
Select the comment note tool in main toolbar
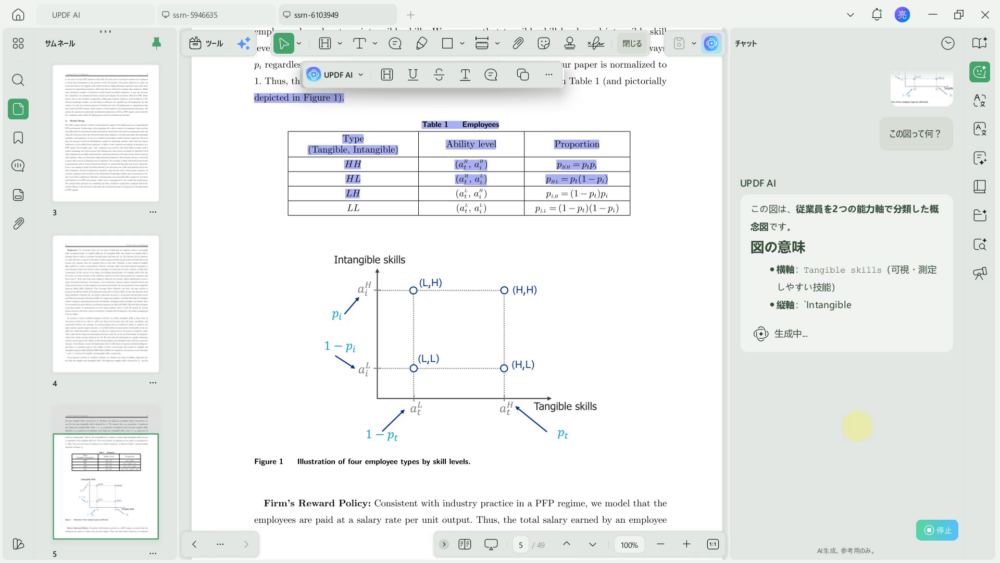click(x=395, y=43)
